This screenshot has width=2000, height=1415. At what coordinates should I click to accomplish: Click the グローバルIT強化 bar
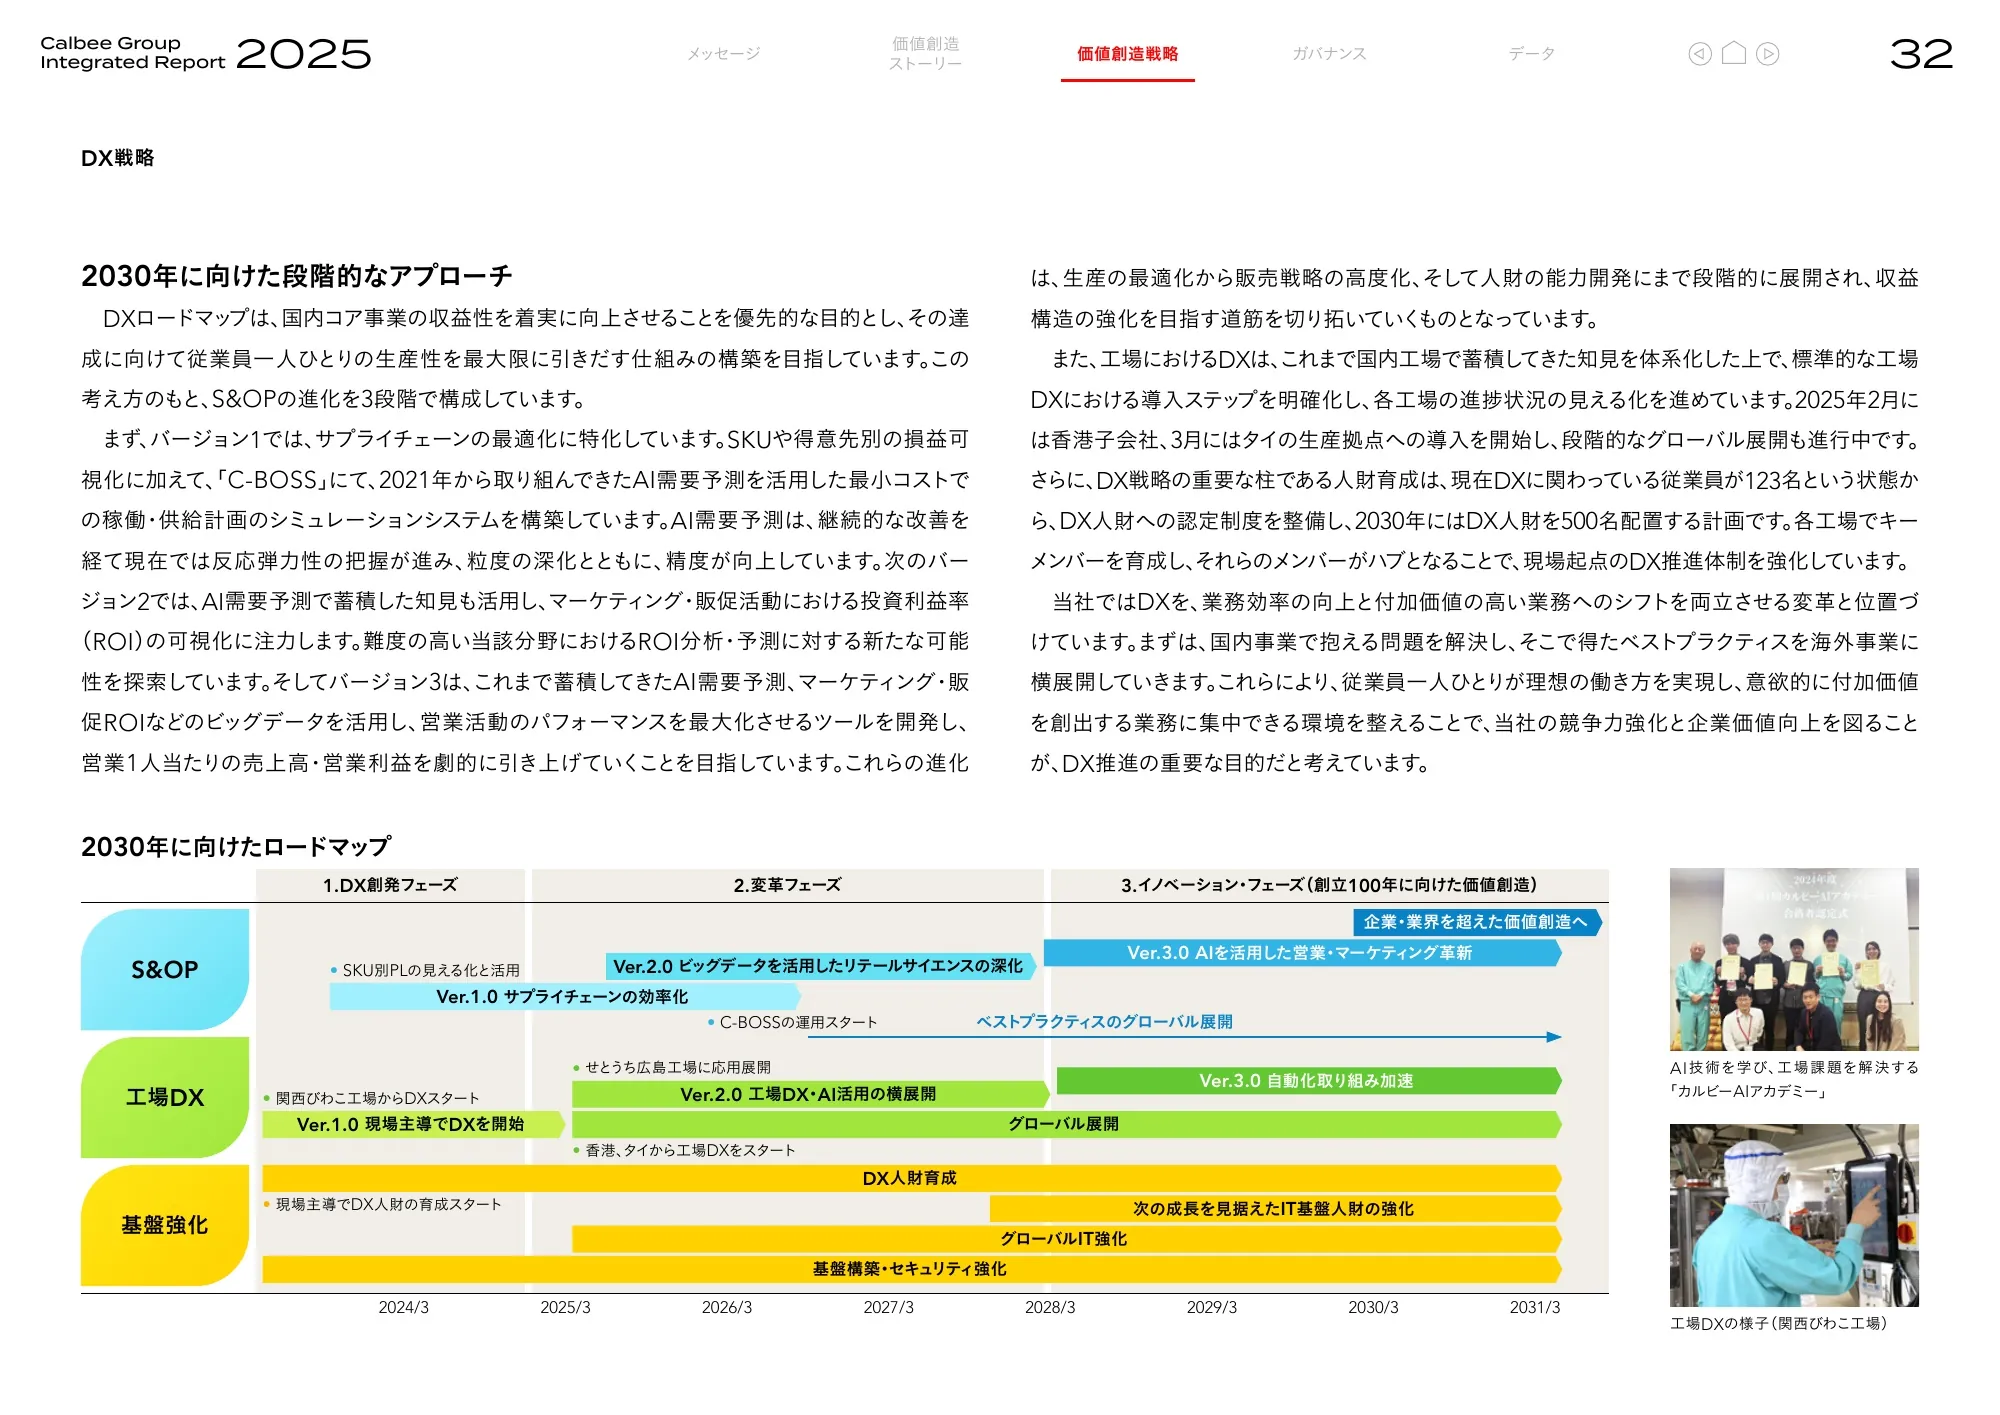tap(1066, 1239)
